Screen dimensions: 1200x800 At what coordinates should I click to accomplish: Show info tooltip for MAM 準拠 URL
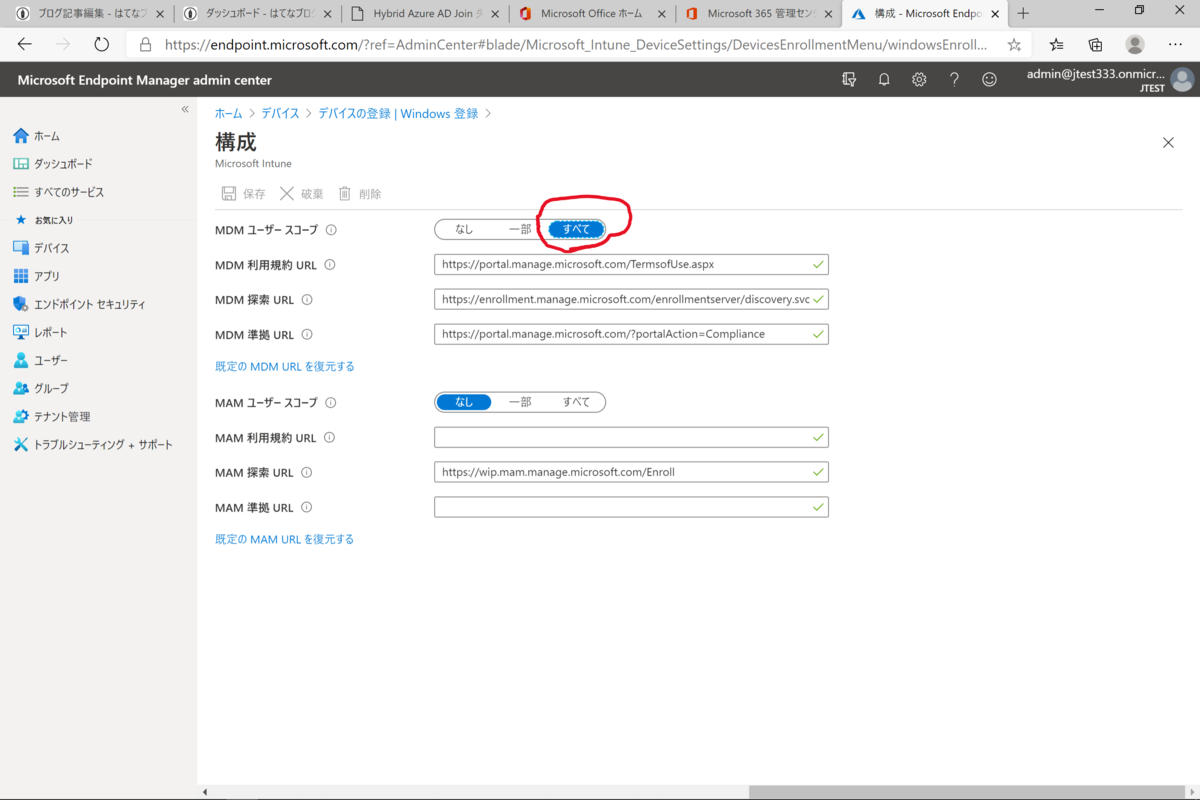click(307, 508)
